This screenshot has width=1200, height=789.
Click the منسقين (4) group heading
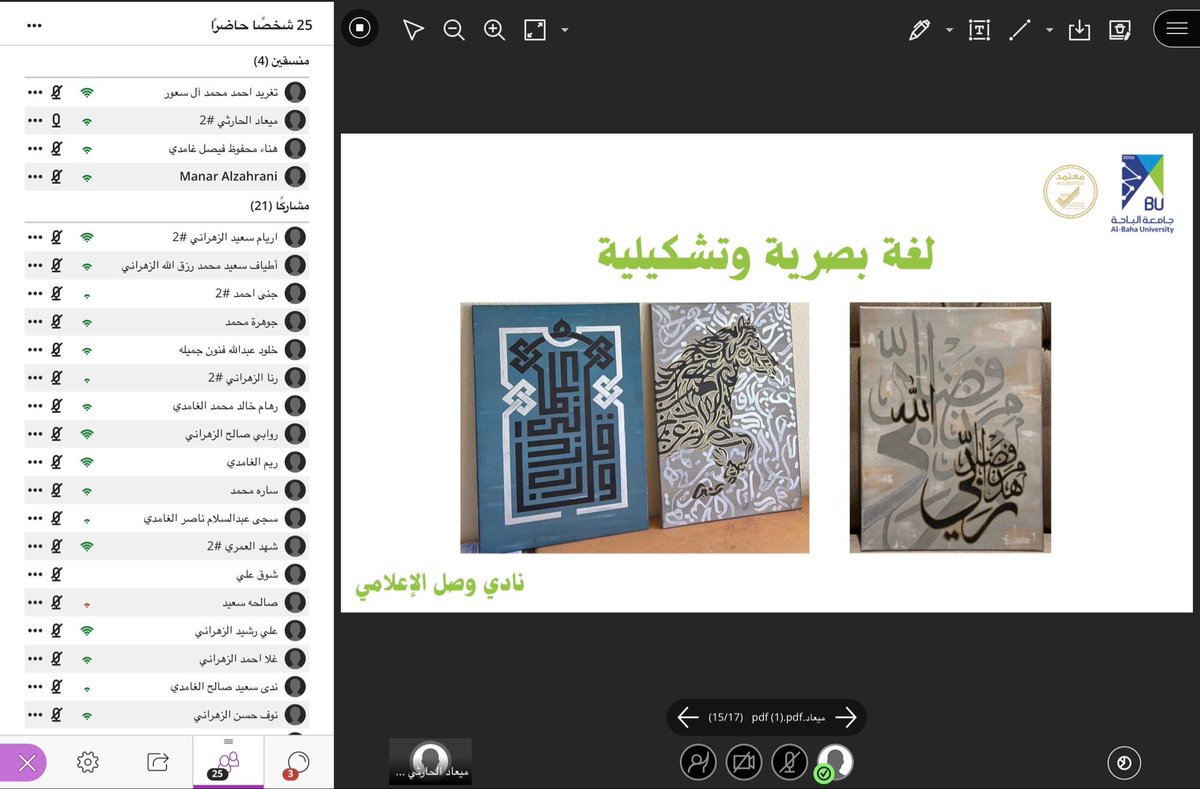pos(281,61)
